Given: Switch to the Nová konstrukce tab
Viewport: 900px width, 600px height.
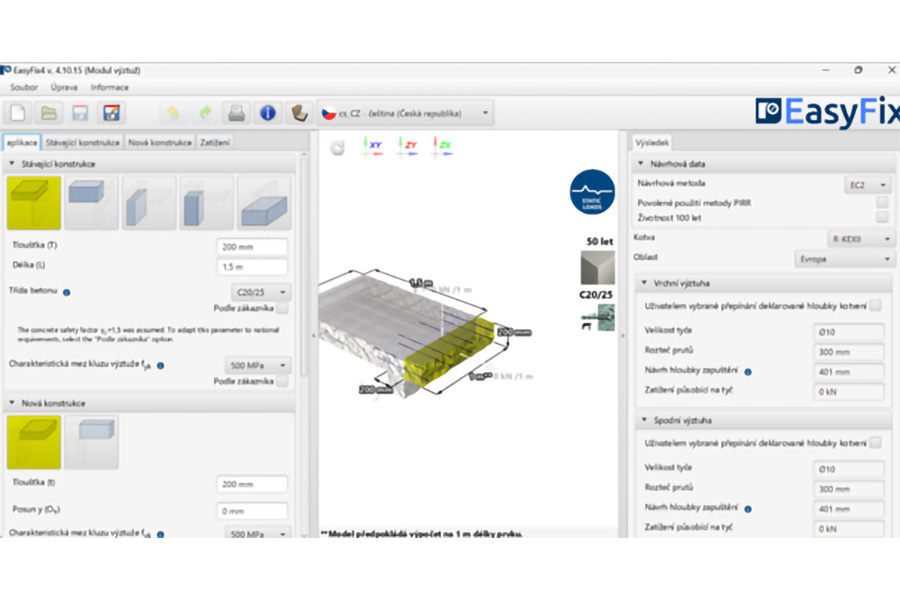Looking at the screenshot, I should (160, 142).
